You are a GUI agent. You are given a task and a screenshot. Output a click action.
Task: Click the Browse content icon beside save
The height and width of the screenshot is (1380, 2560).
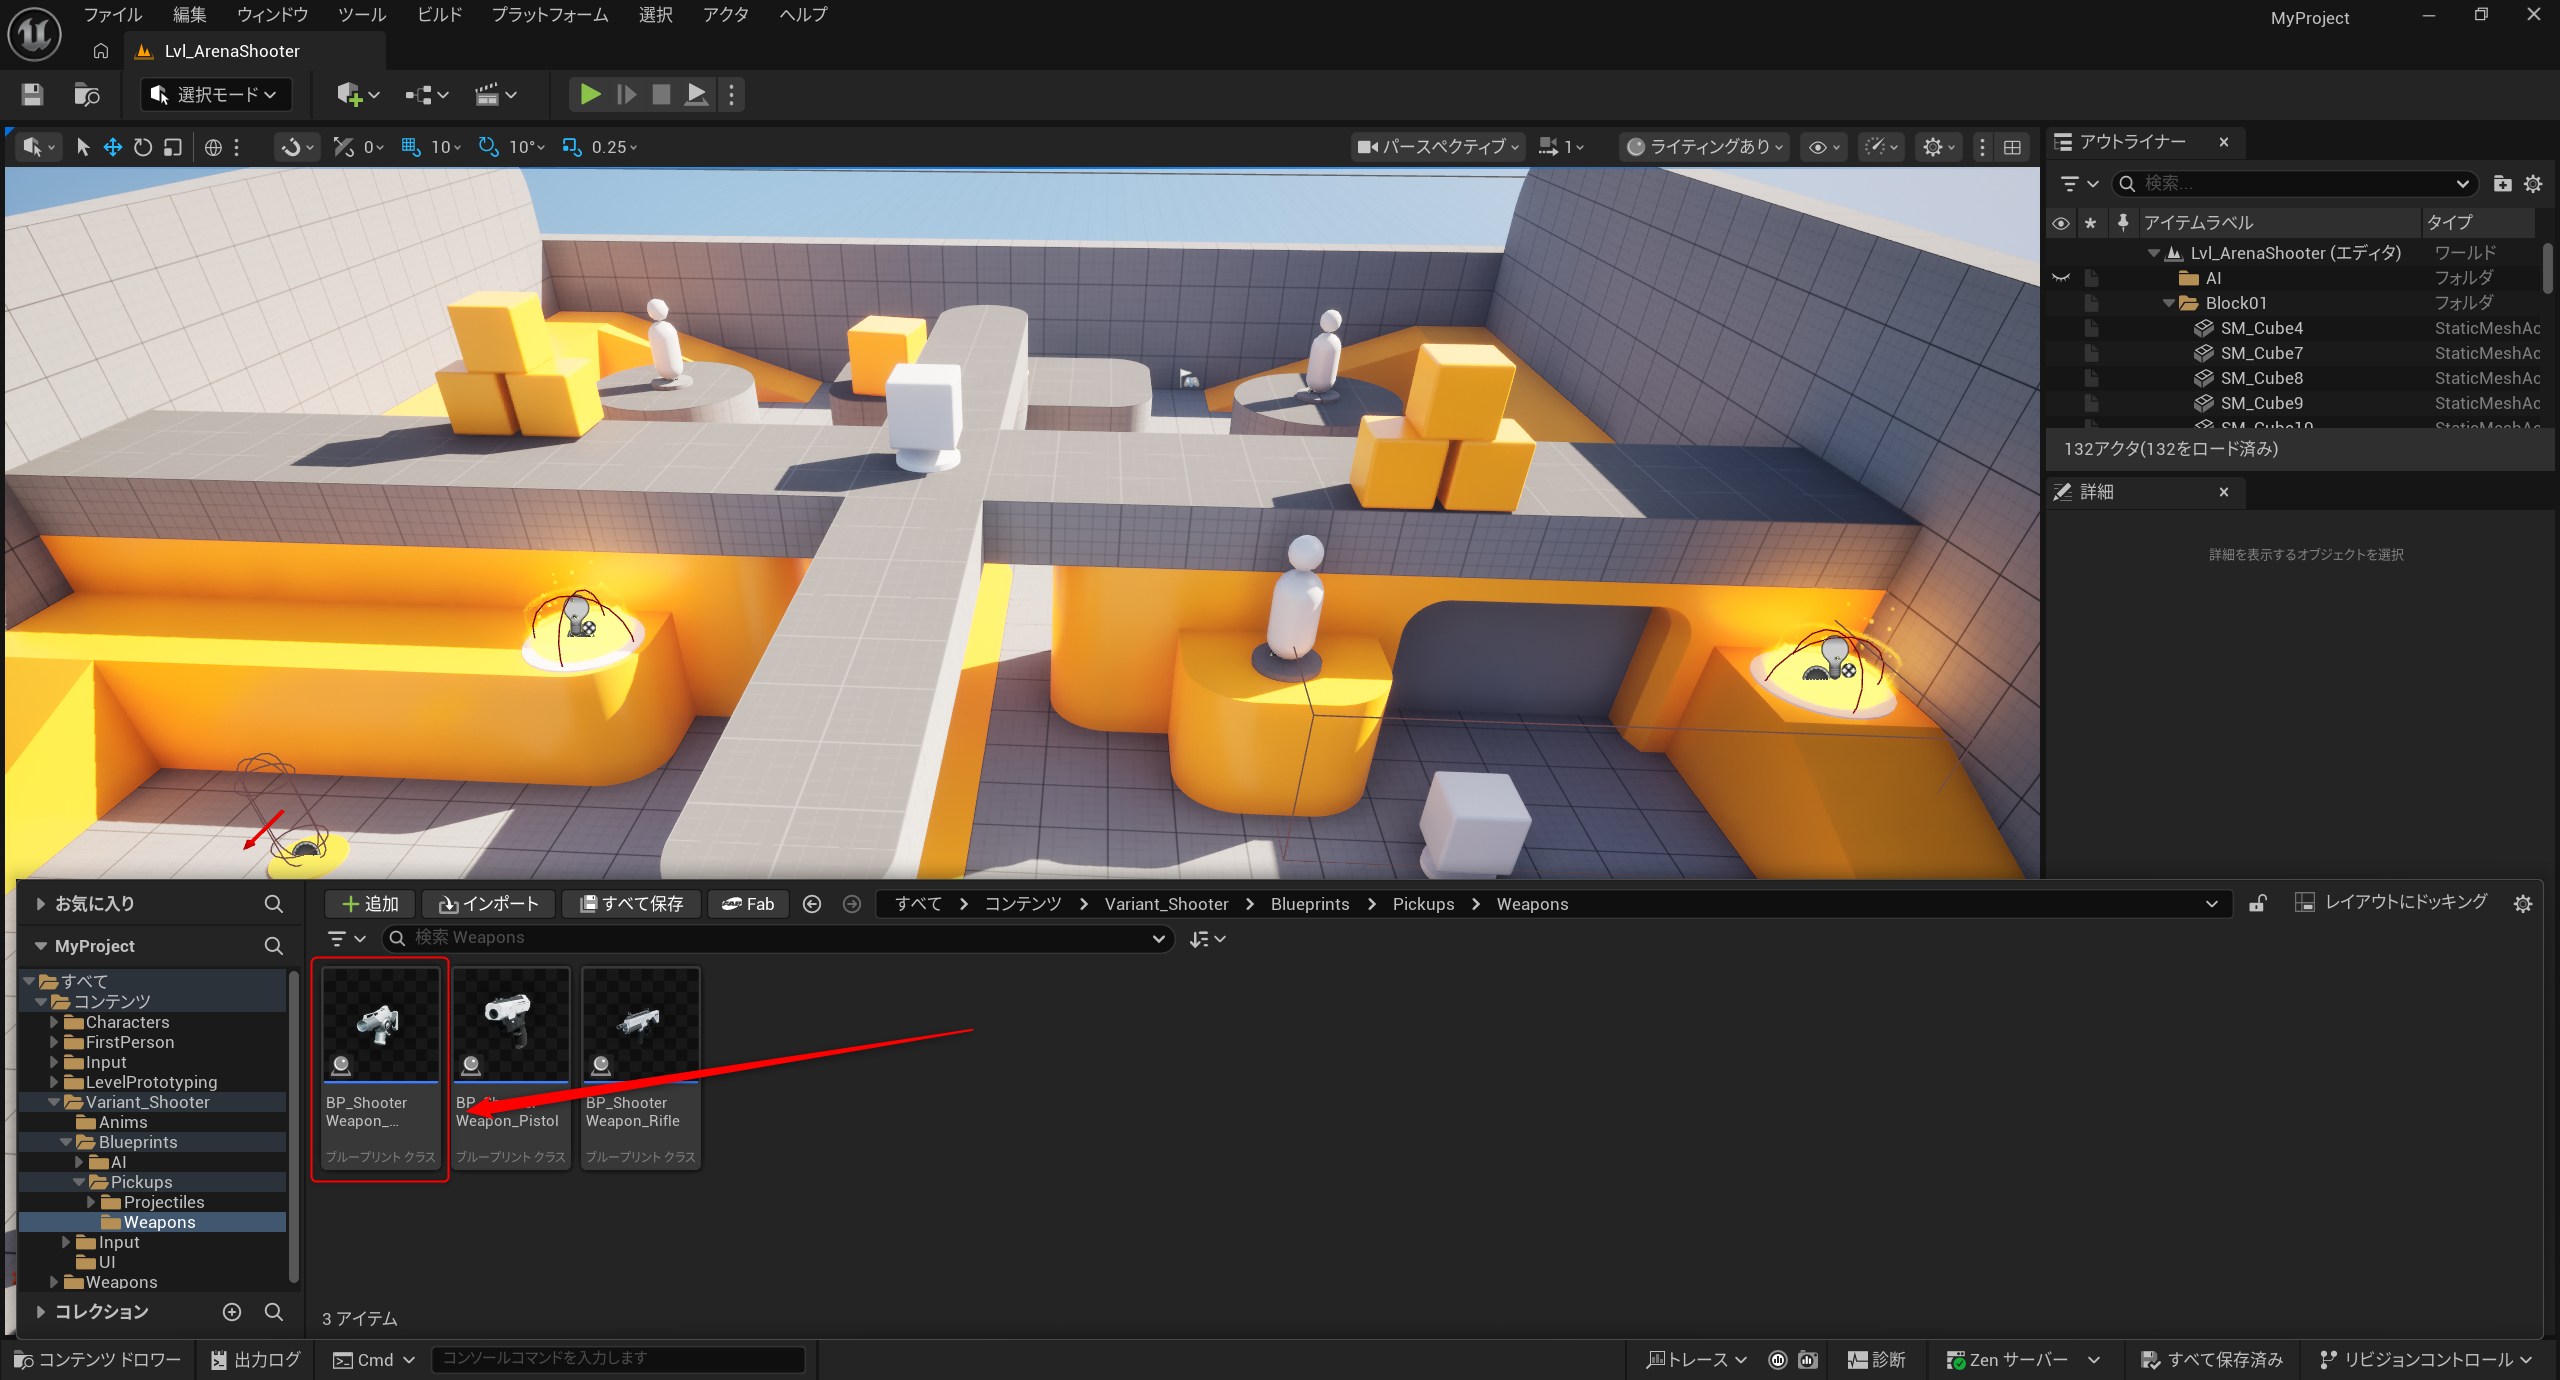pos(87,94)
